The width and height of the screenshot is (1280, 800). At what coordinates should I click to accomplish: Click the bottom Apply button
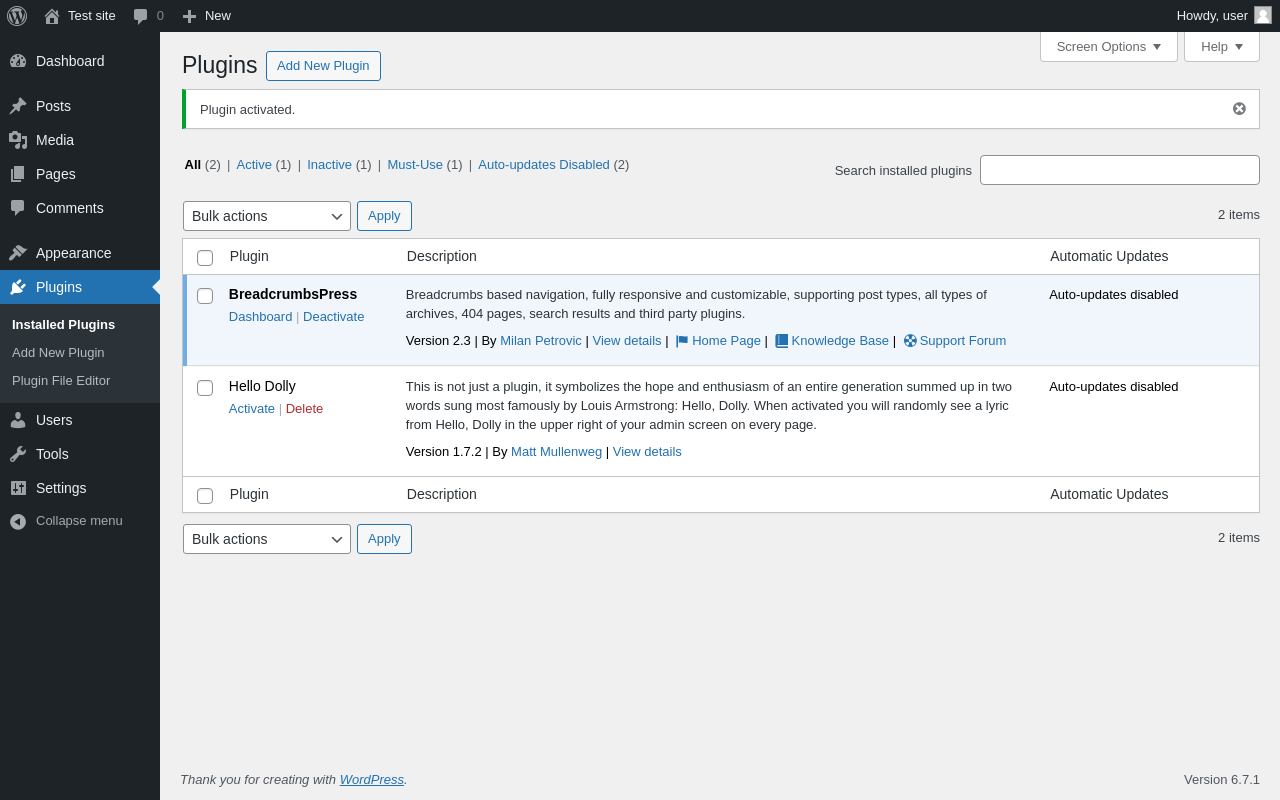(384, 539)
